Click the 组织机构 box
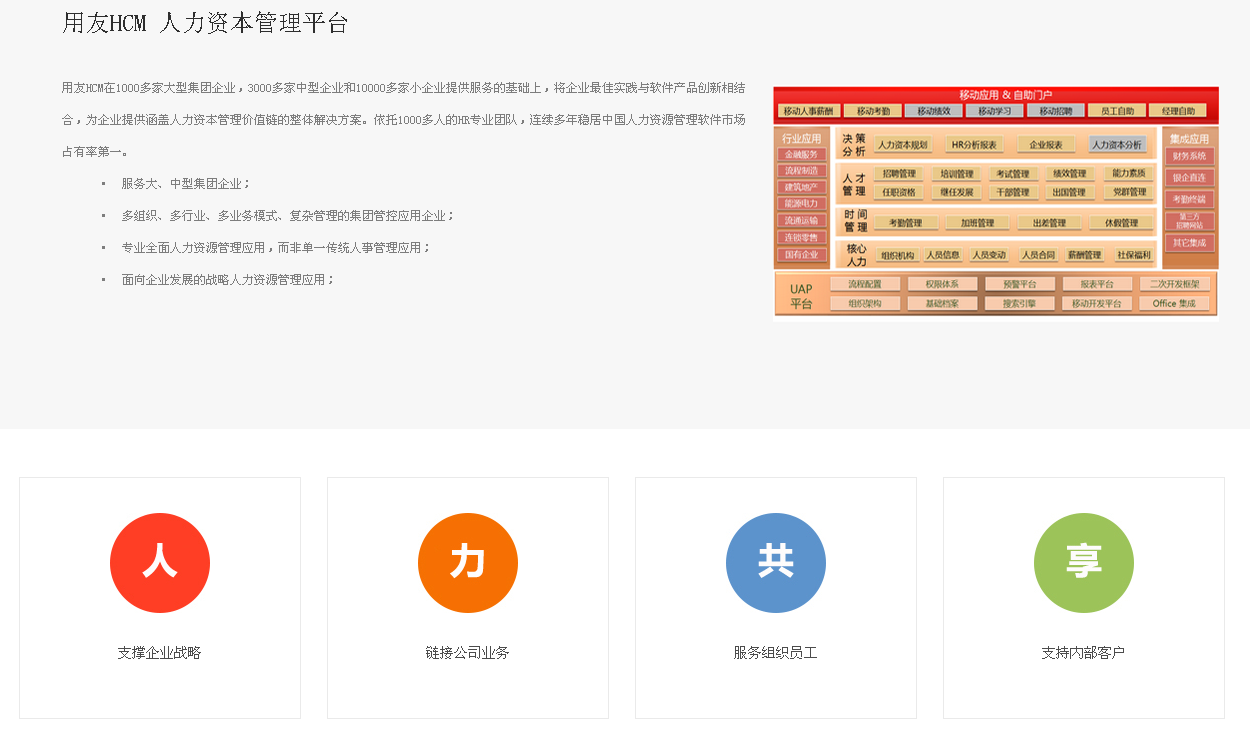1250x734 pixels. (x=897, y=256)
